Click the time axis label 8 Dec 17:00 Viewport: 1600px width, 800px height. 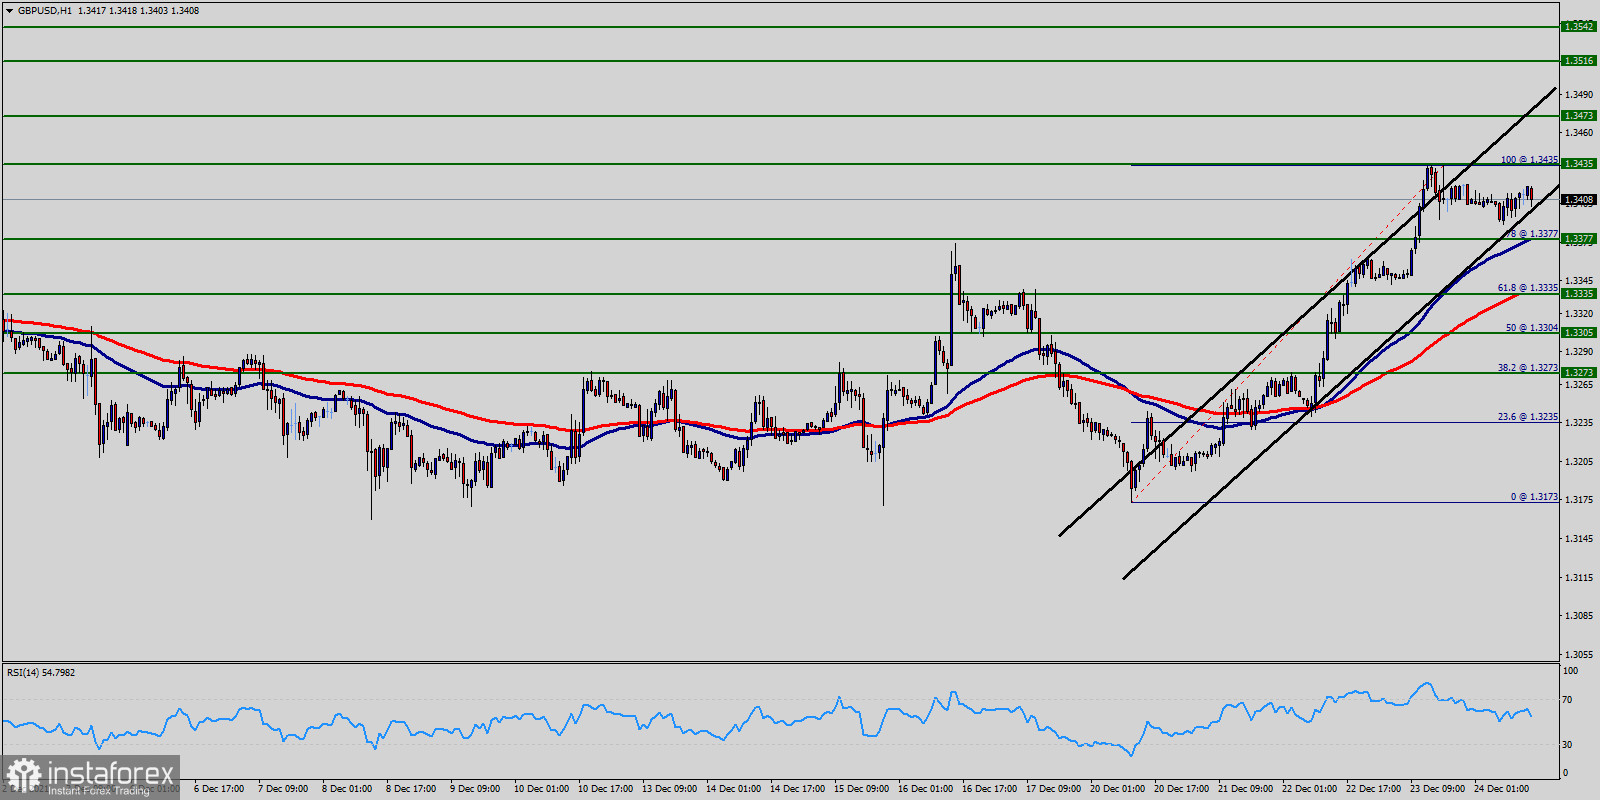click(x=411, y=789)
